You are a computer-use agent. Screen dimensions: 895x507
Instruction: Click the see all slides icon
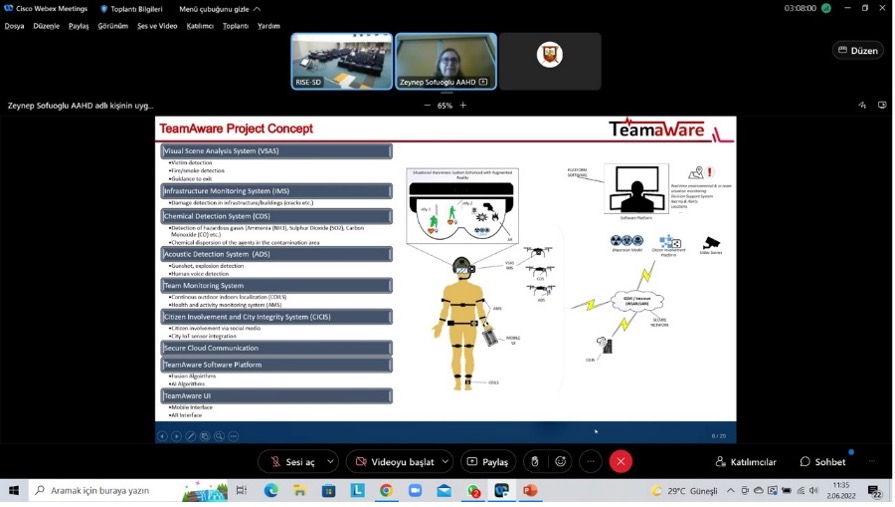click(x=205, y=436)
